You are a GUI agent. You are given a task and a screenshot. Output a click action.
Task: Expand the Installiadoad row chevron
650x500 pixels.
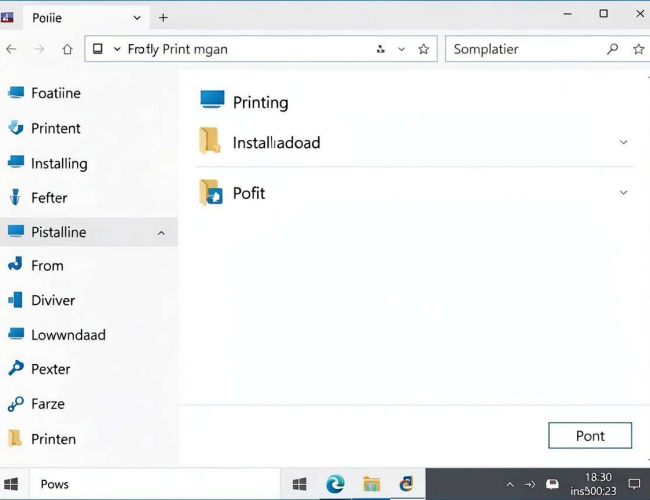click(x=623, y=142)
